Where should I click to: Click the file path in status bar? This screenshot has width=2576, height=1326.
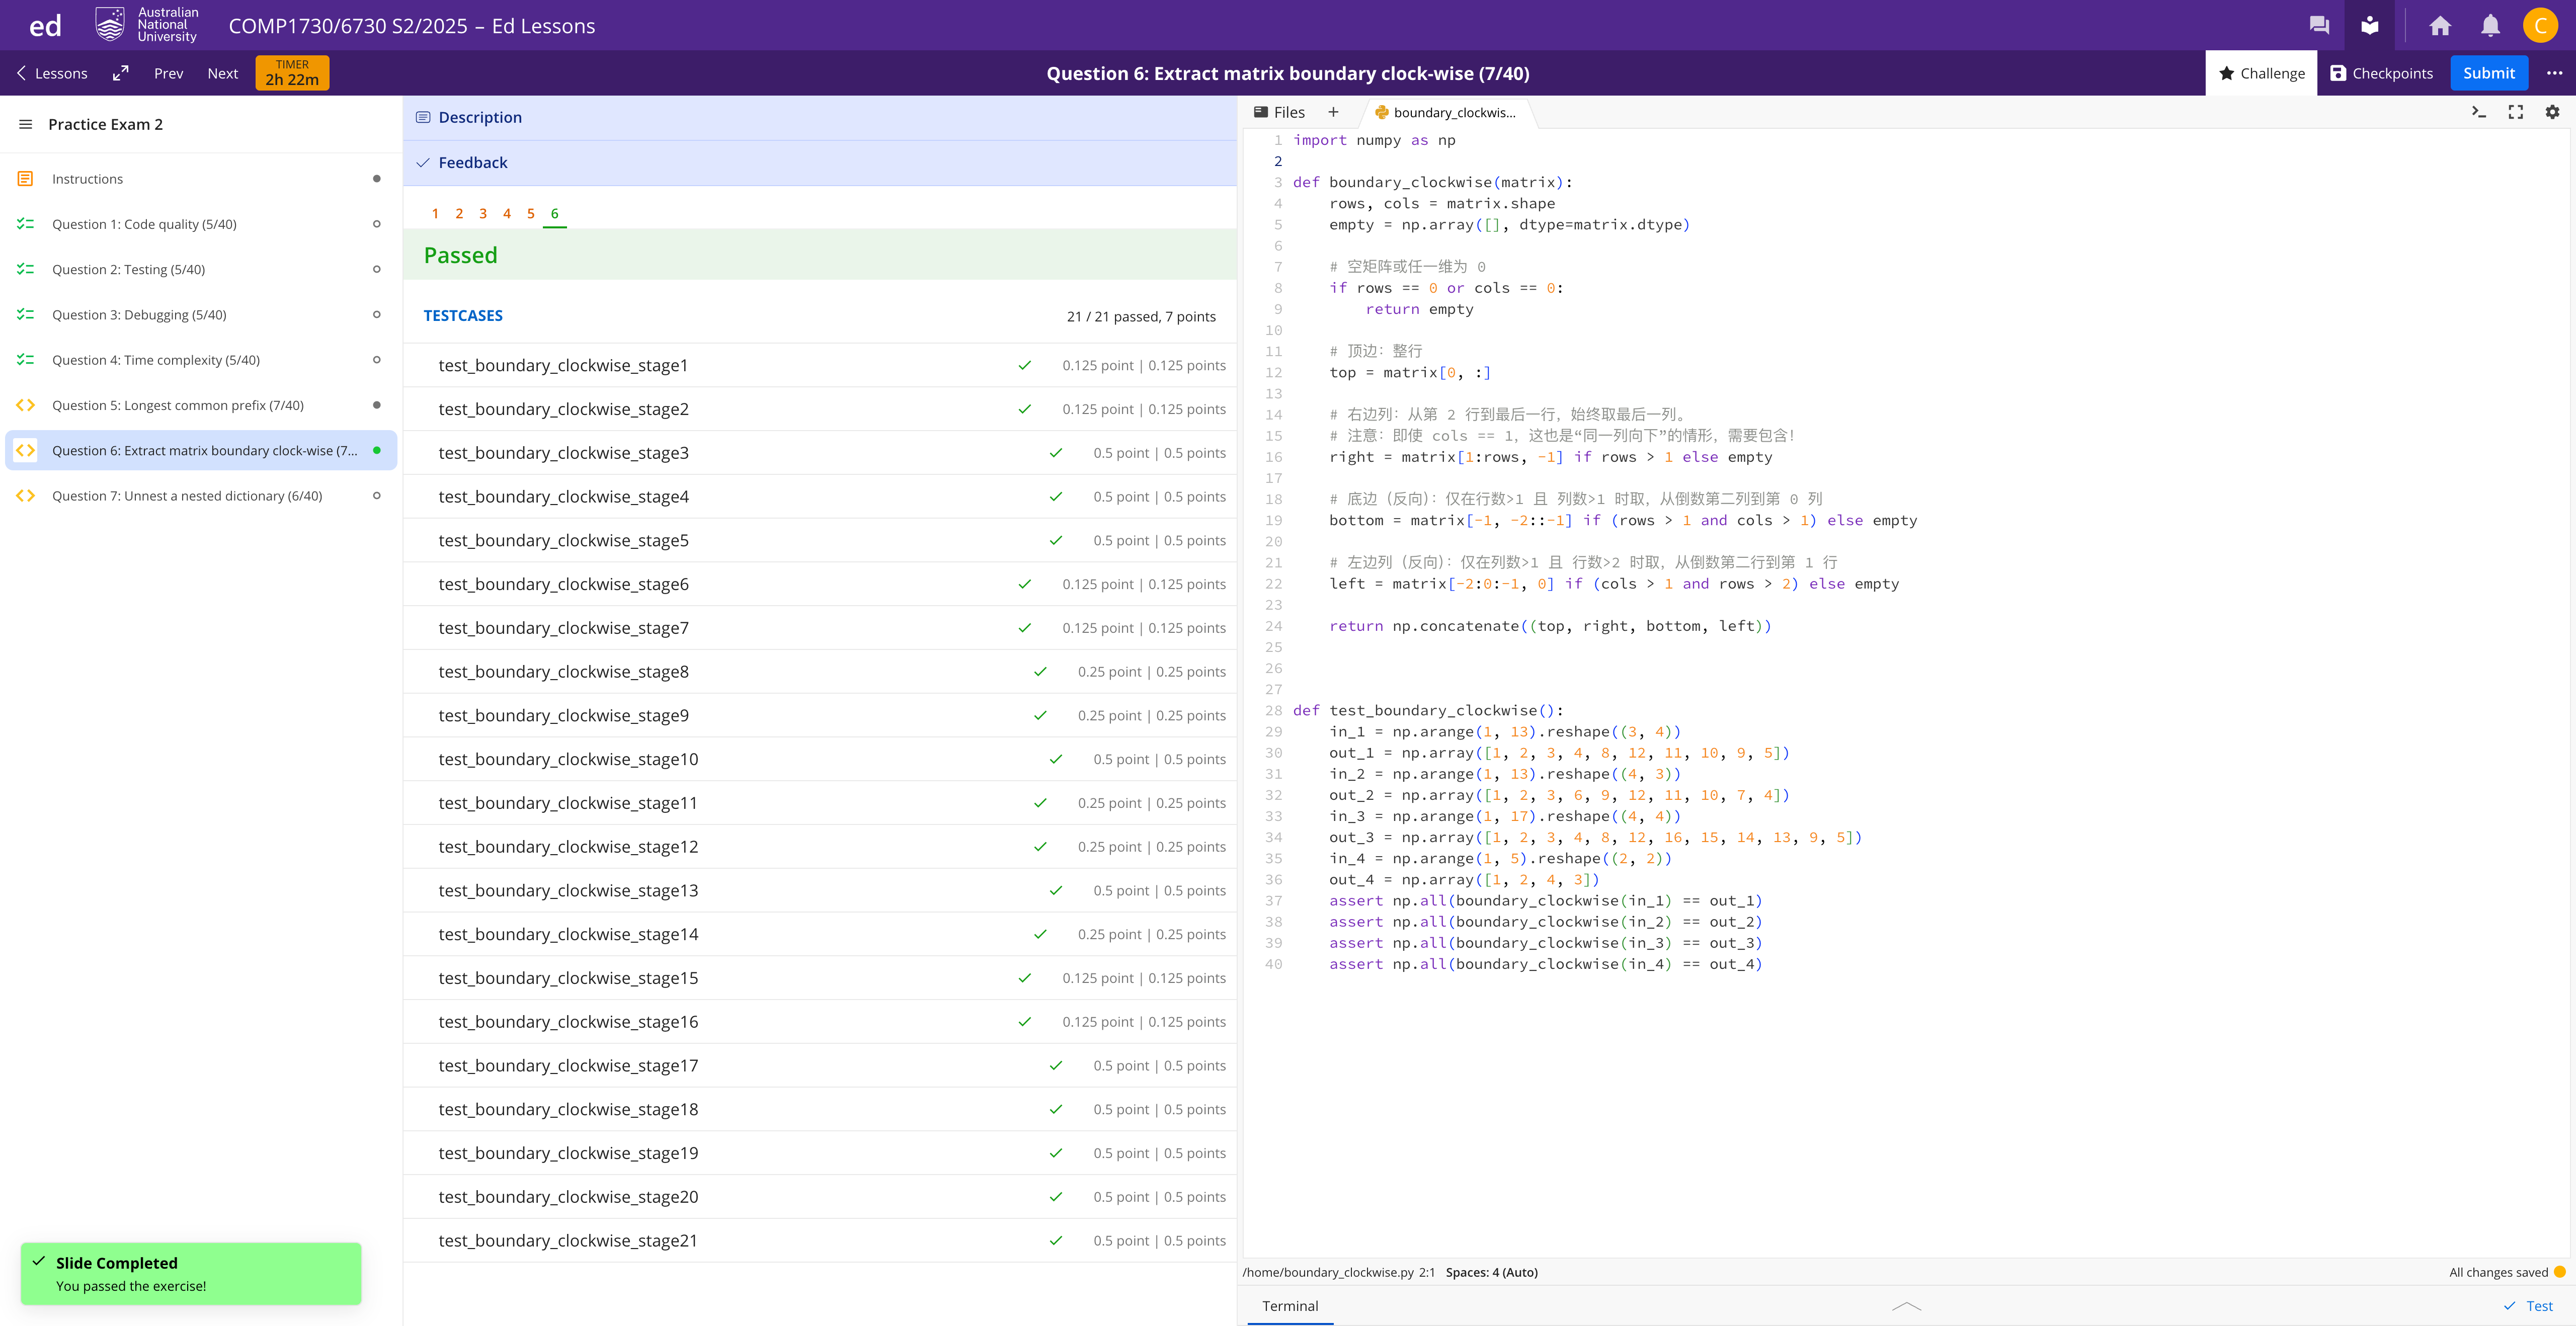pos(1328,1272)
